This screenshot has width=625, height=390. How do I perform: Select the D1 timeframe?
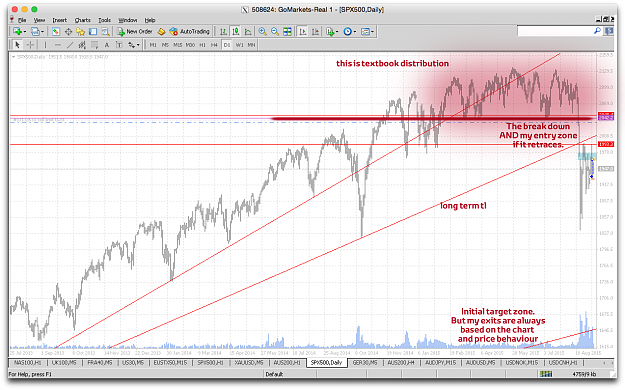point(227,45)
